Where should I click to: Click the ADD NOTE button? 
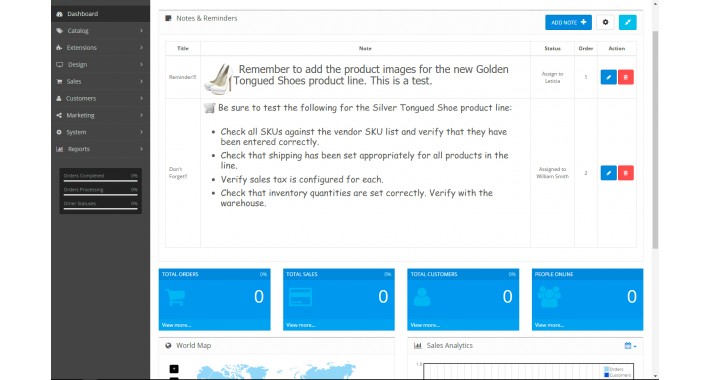point(568,22)
